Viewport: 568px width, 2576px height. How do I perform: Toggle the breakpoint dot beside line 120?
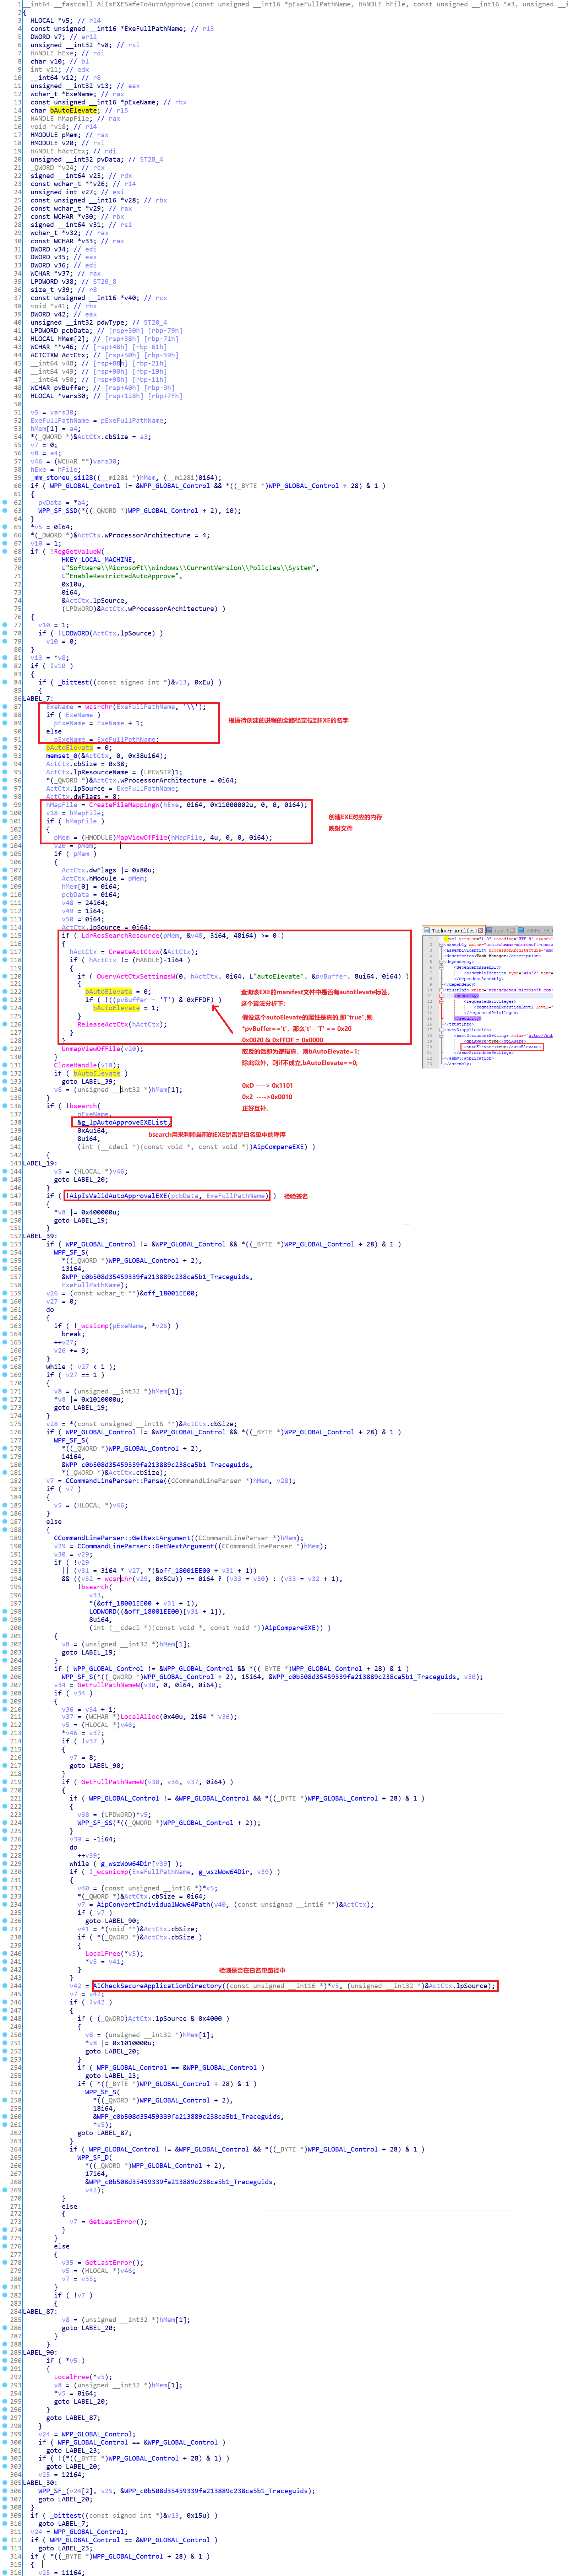point(5,976)
